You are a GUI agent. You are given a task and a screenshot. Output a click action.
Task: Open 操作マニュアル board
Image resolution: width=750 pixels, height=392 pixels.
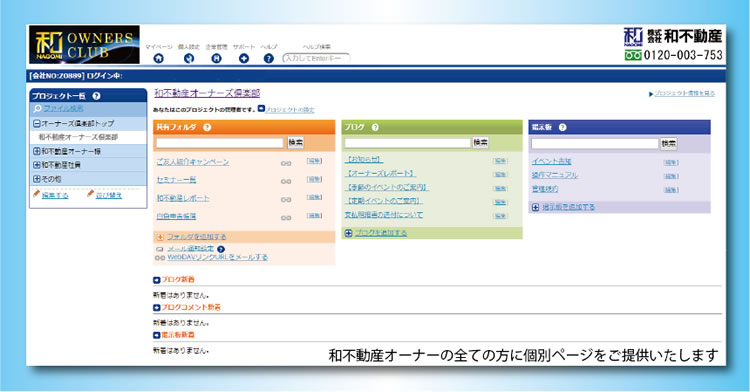(x=555, y=175)
